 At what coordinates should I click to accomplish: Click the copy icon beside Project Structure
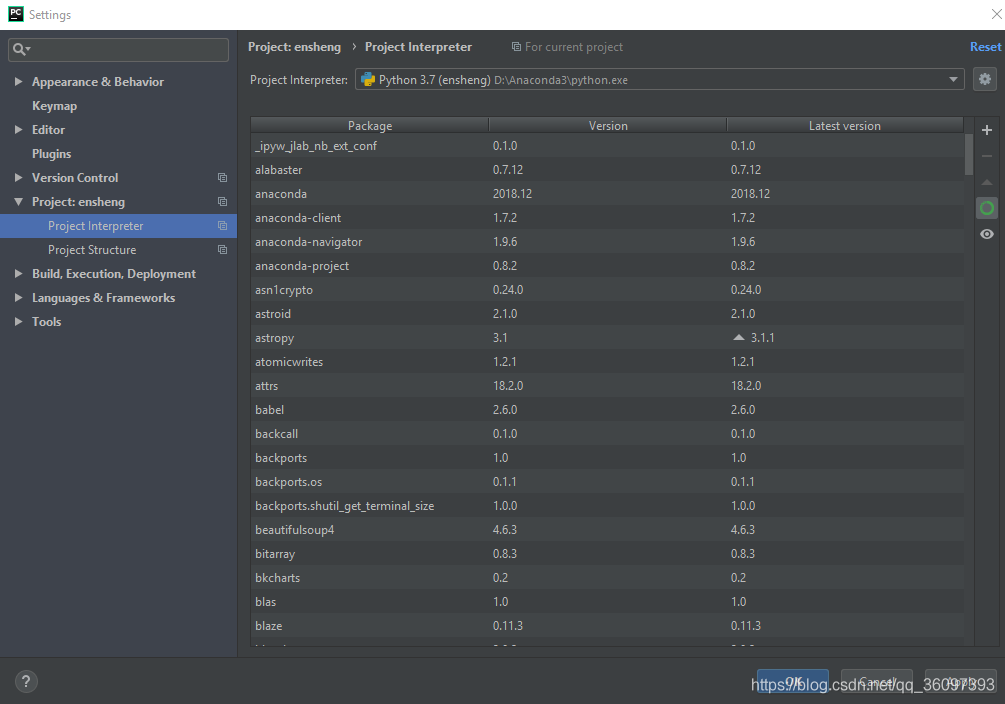click(222, 249)
